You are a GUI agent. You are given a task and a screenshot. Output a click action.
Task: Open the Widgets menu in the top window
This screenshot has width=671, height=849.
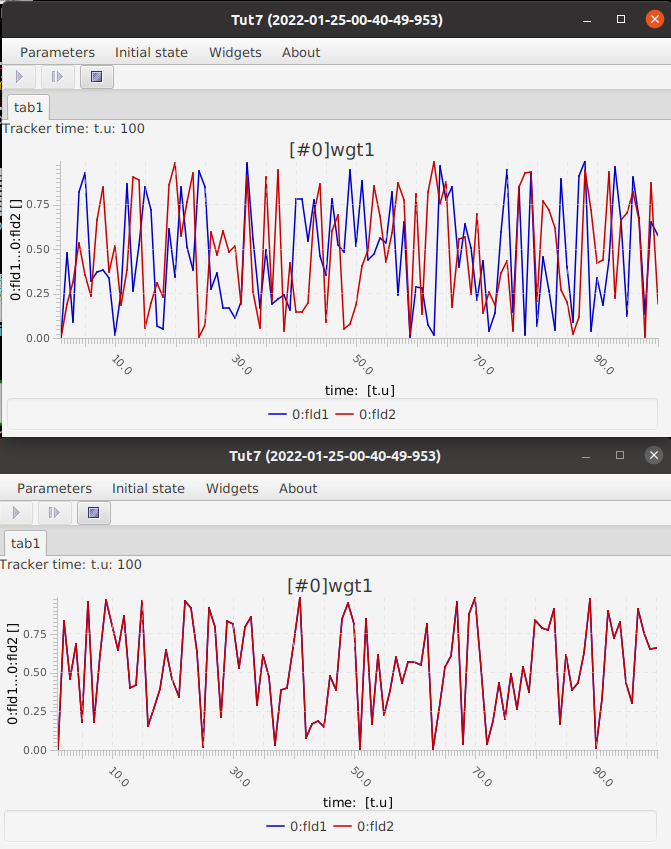click(235, 52)
